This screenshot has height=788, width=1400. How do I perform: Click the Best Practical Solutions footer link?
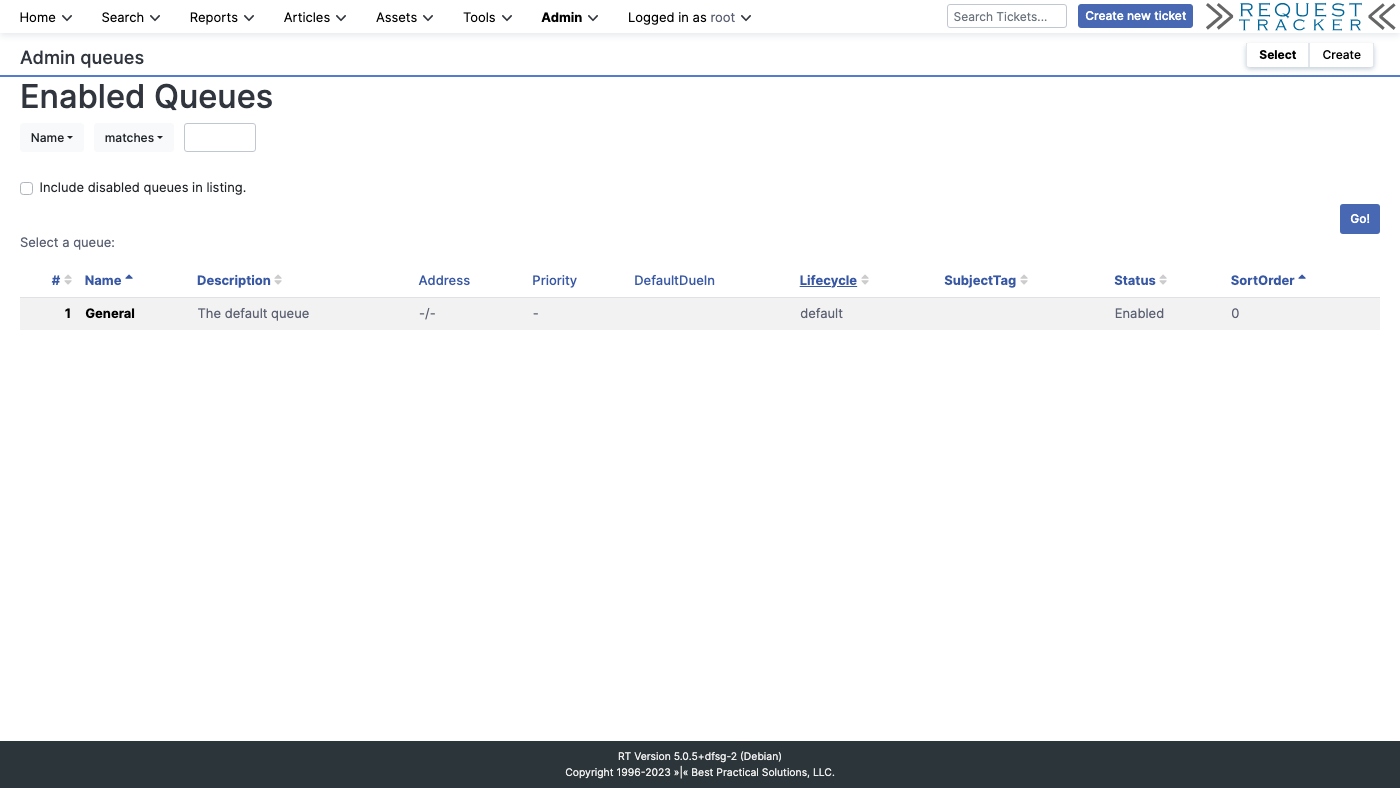pos(762,772)
